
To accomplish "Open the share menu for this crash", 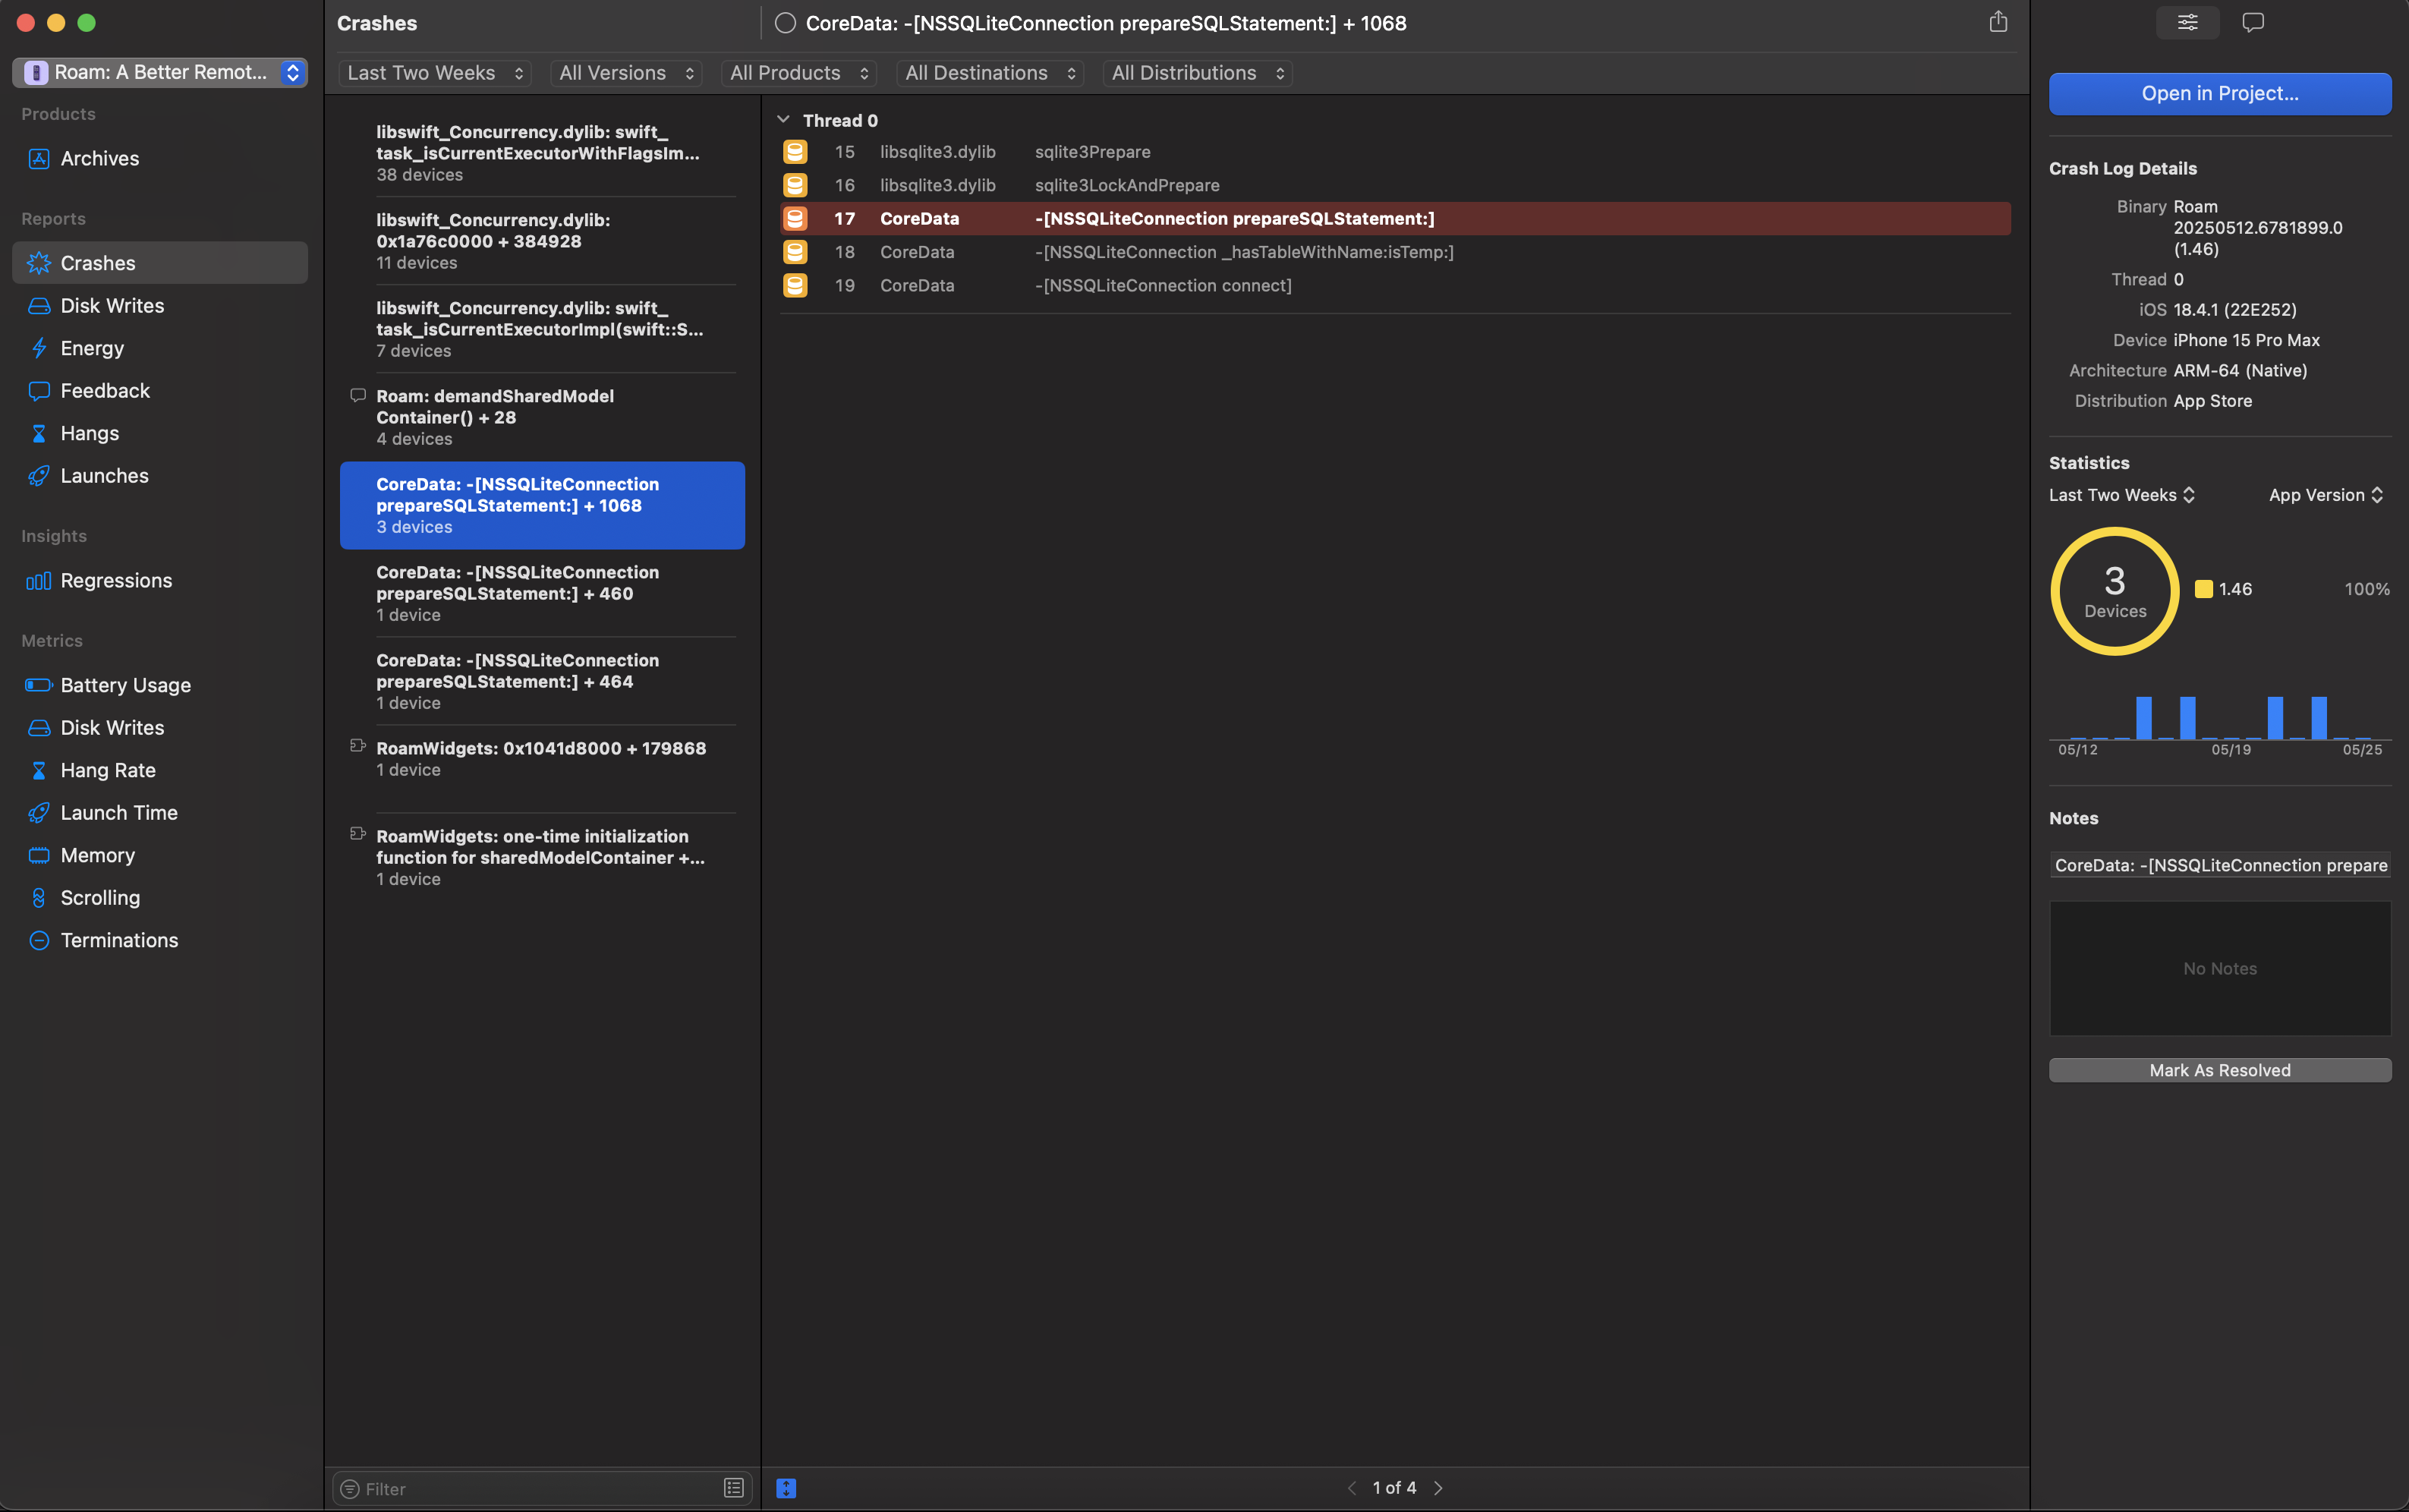I will tap(1998, 22).
